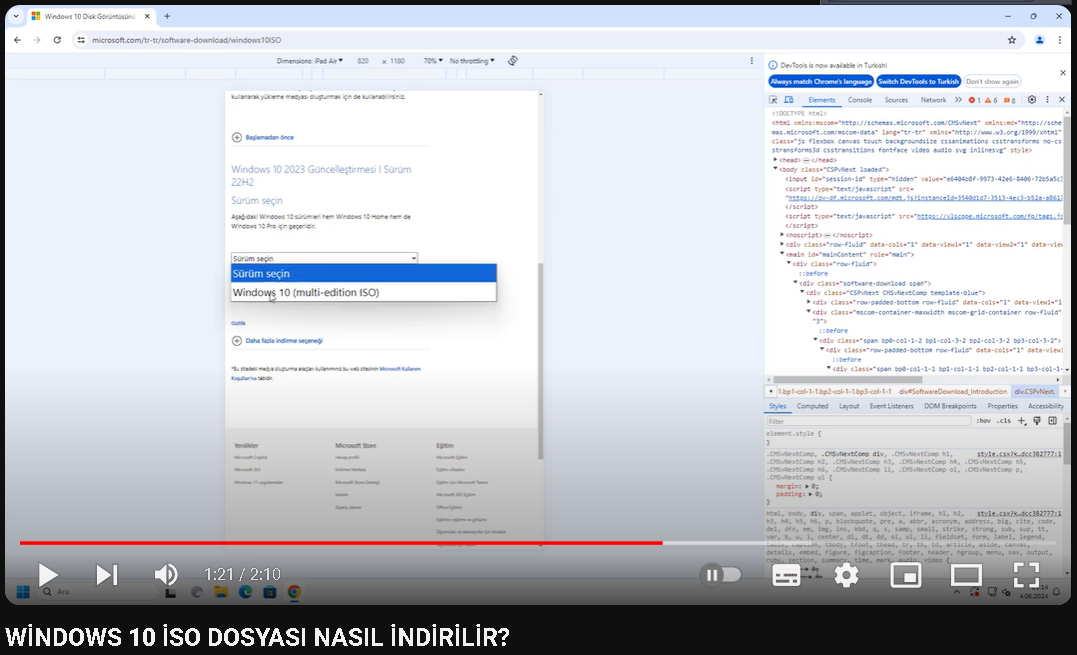This screenshot has width=1077, height=655.
Task: Open a new browser tab
Action: [x=167, y=16]
